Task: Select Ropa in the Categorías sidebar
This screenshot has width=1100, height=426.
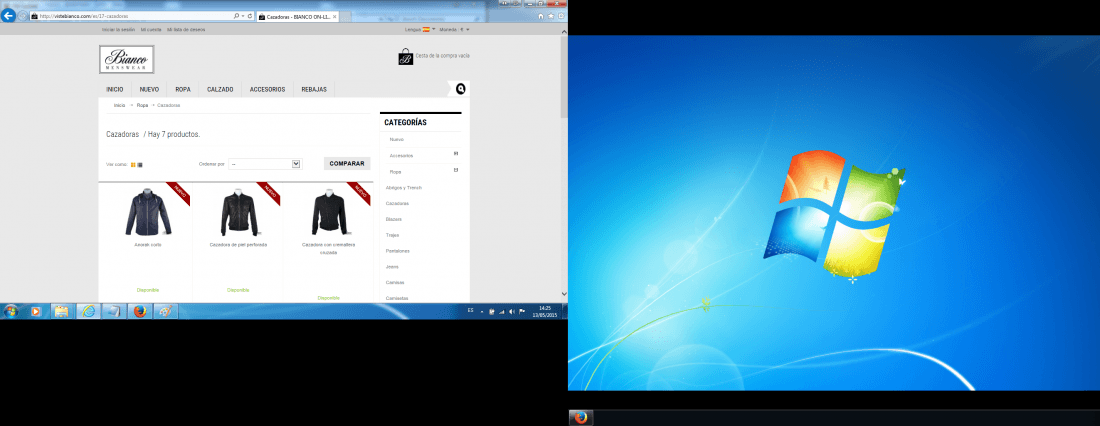Action: (396, 172)
